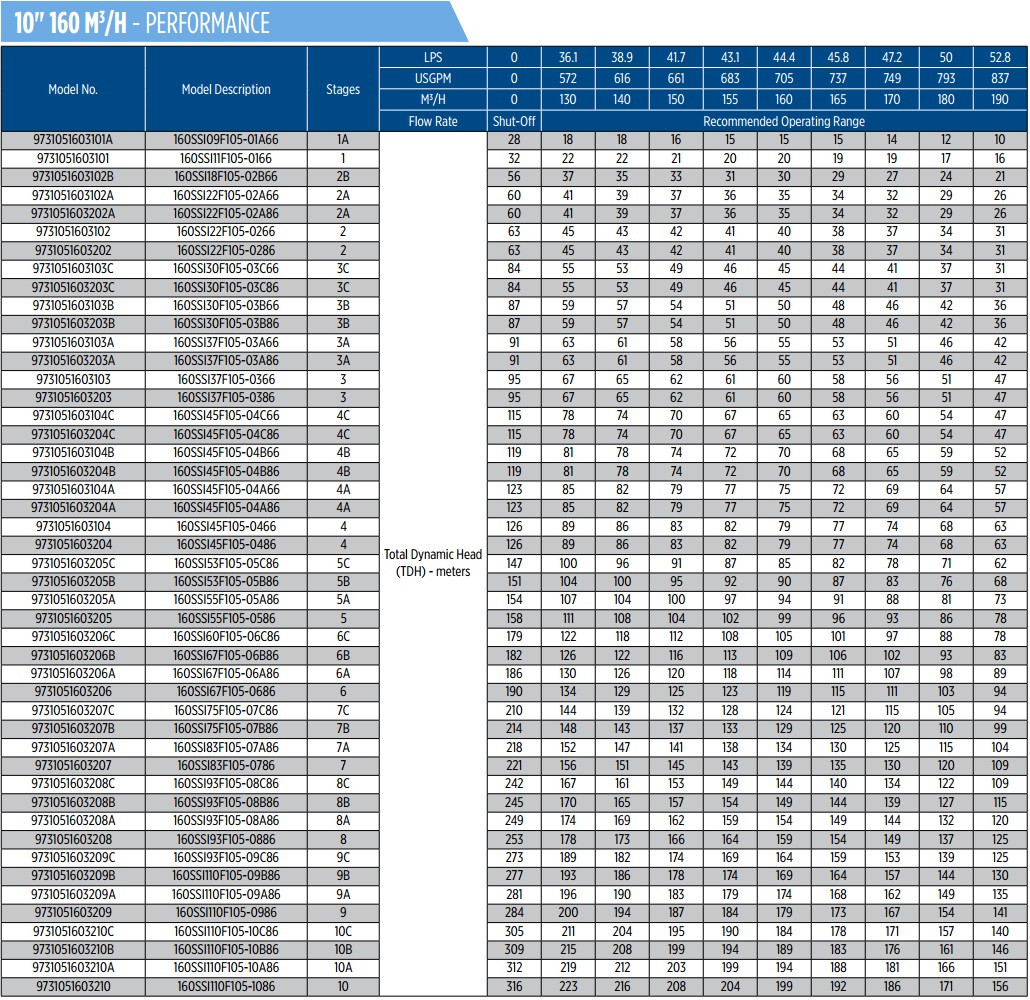1030x1000 pixels.
Task: Click the "USGPM" row label in header
Action: tap(433, 78)
